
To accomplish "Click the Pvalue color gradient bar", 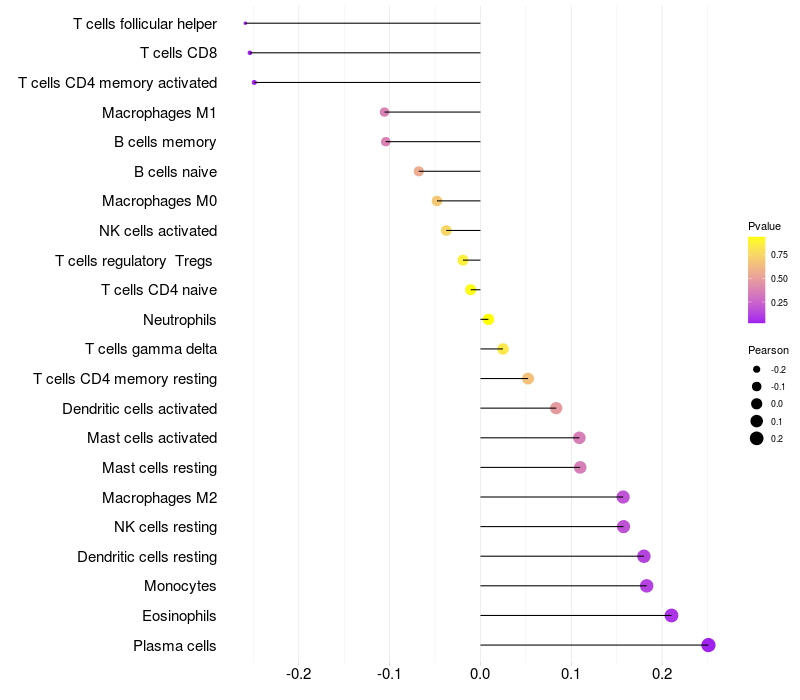I will point(757,280).
